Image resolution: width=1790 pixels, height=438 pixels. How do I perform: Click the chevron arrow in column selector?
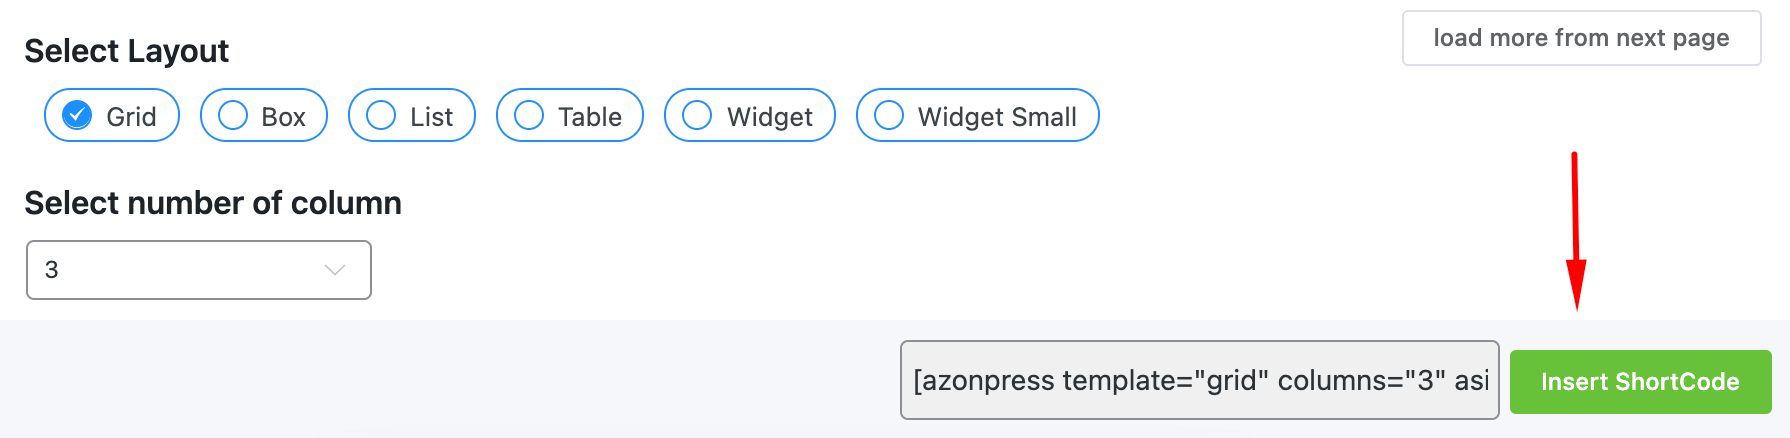click(335, 270)
